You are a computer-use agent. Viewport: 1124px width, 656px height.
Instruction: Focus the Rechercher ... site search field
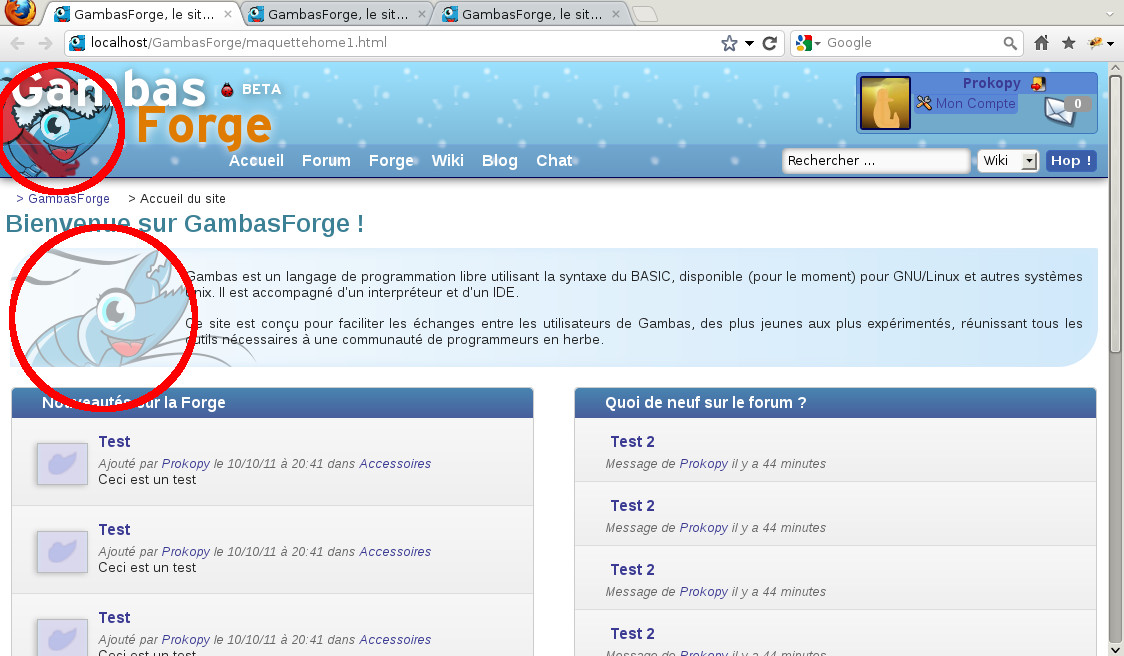[x=876, y=161]
